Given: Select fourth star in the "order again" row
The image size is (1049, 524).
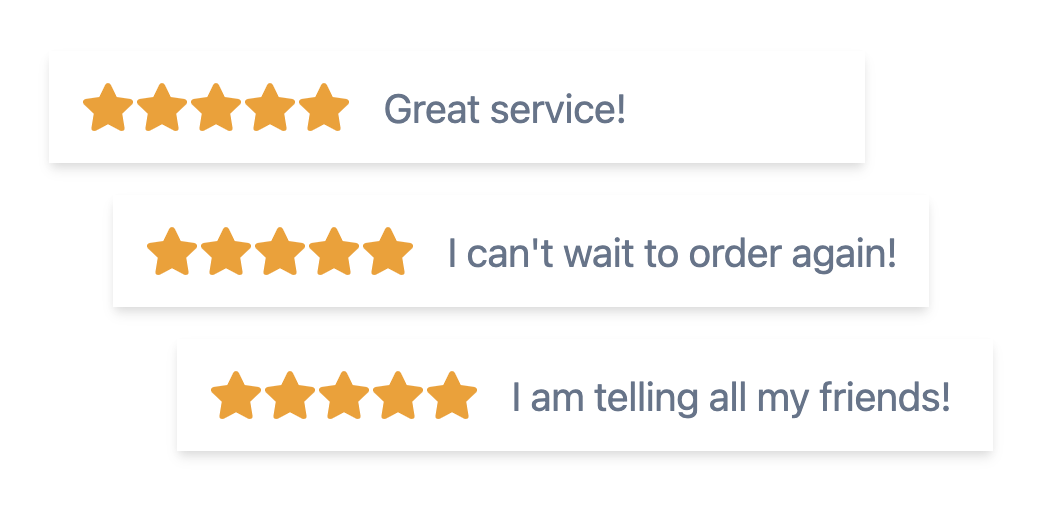Looking at the screenshot, I should point(334,252).
